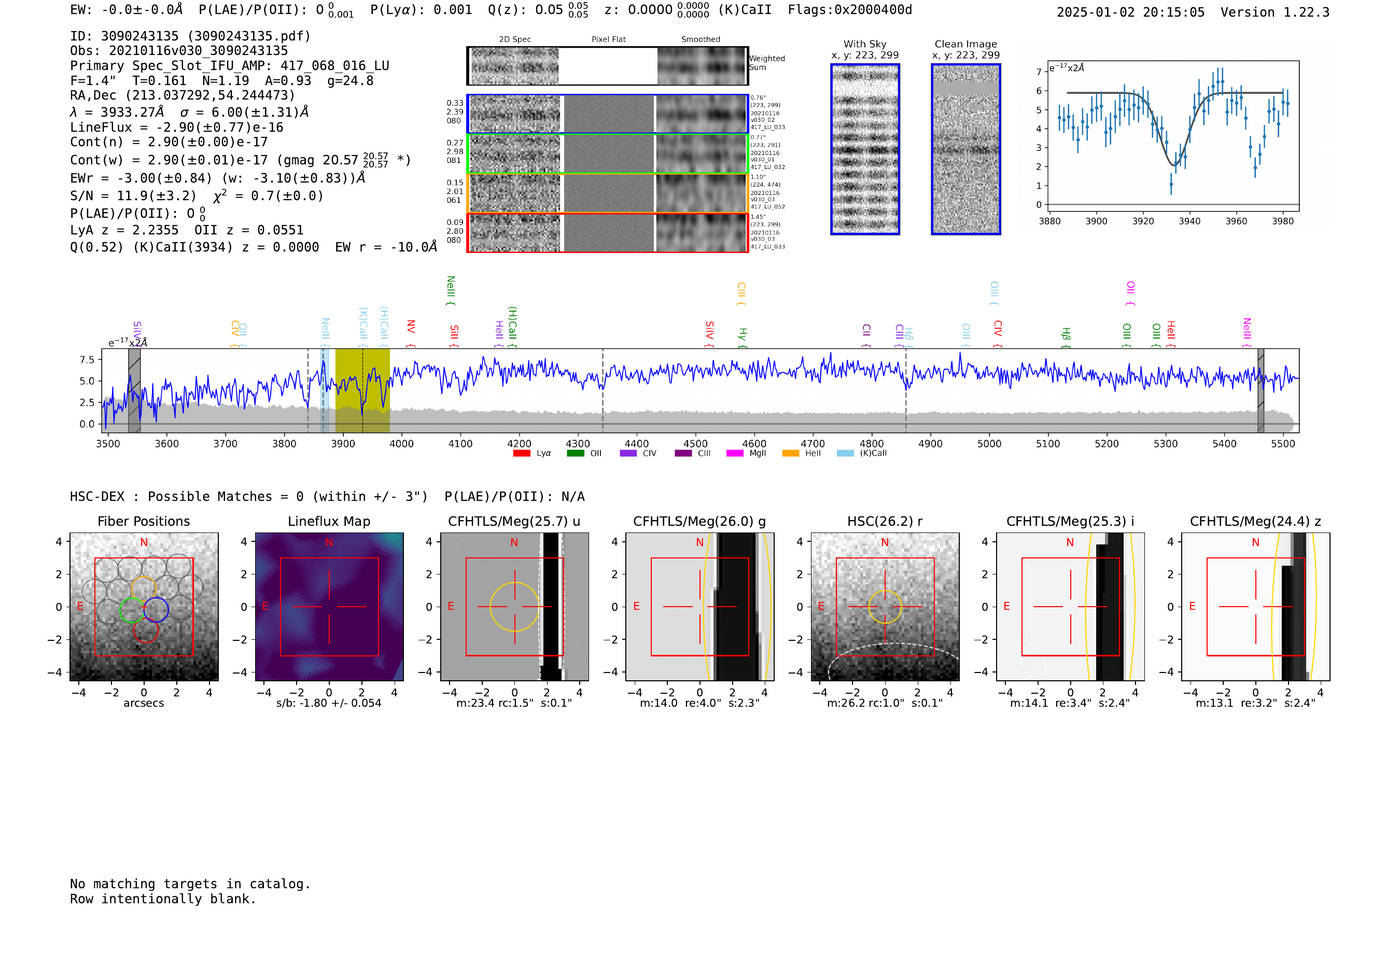
Task: Select the CIV purple legend swatch
Action: tap(628, 453)
